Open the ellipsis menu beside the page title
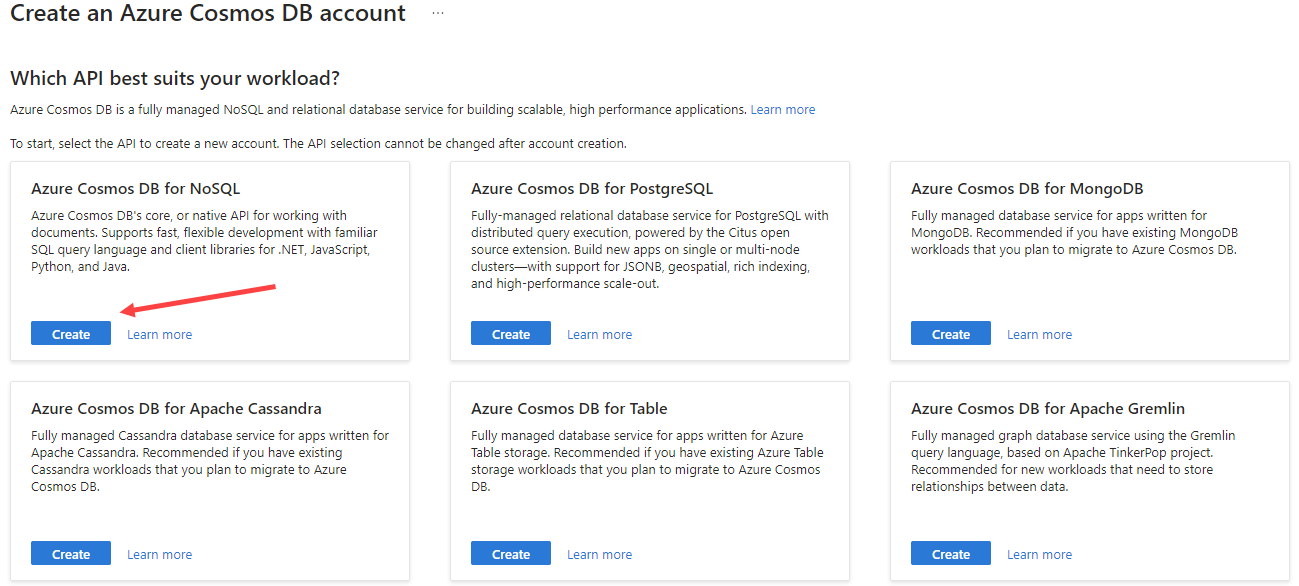1299x586 pixels. pyautogui.click(x=437, y=14)
